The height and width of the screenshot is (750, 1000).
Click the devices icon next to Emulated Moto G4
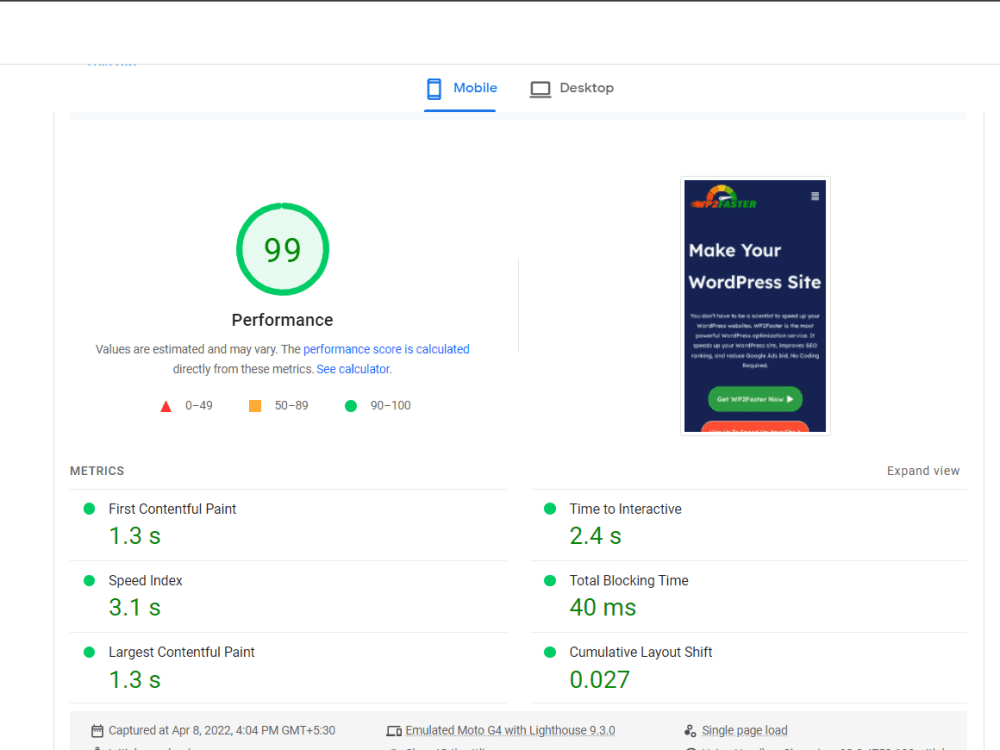coord(394,731)
